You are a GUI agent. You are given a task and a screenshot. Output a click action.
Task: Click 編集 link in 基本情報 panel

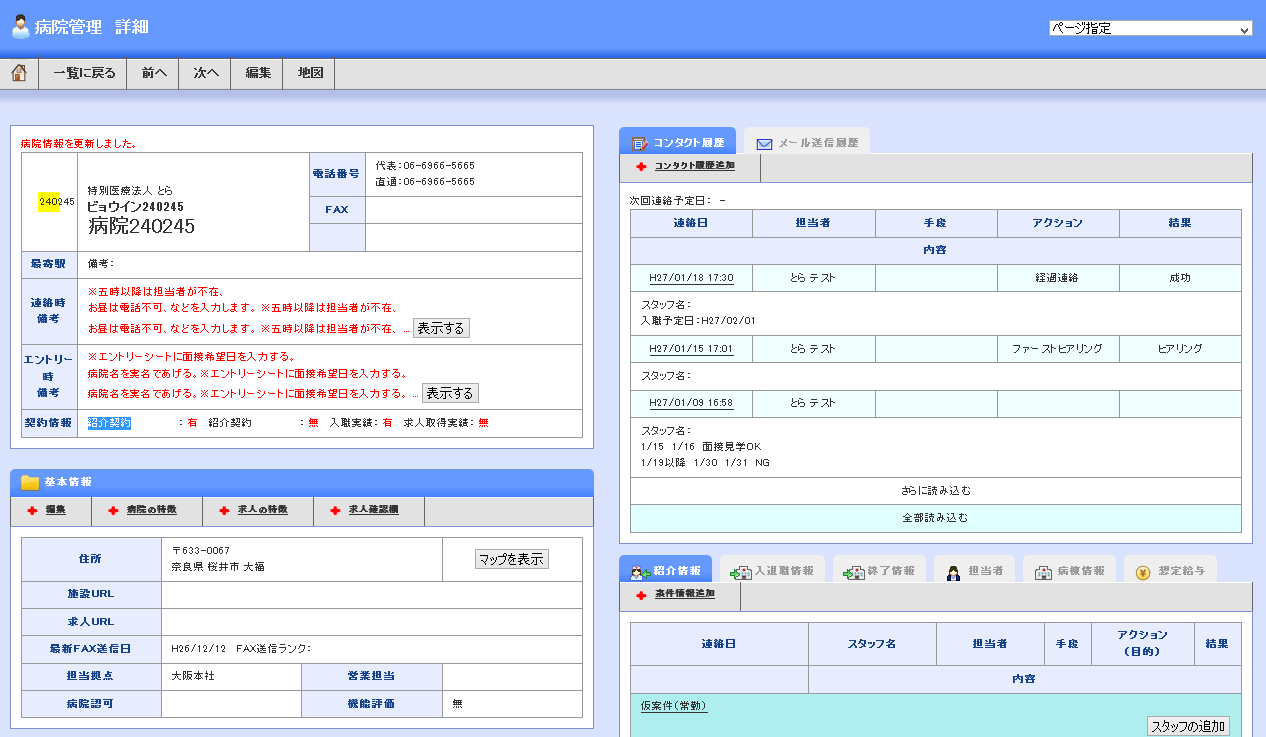click(x=55, y=510)
